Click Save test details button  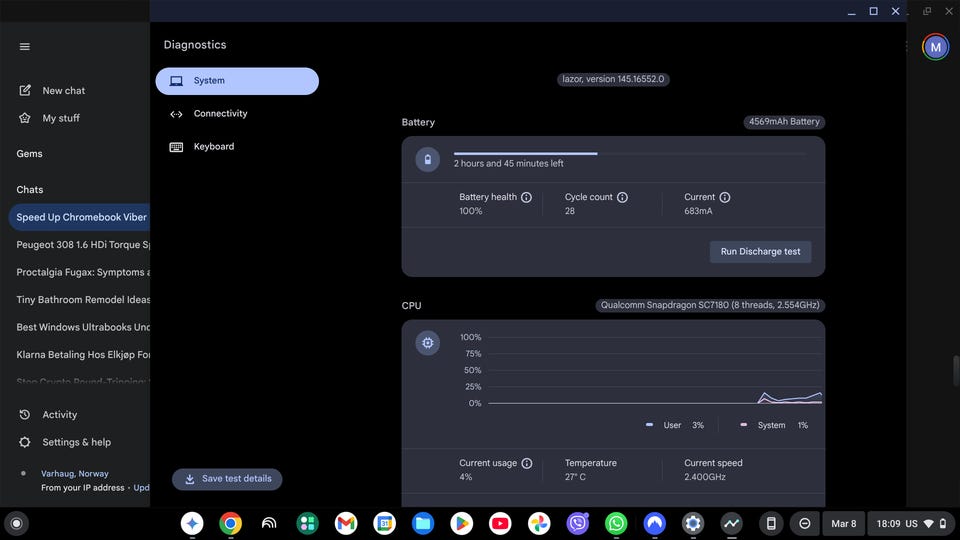(227, 479)
